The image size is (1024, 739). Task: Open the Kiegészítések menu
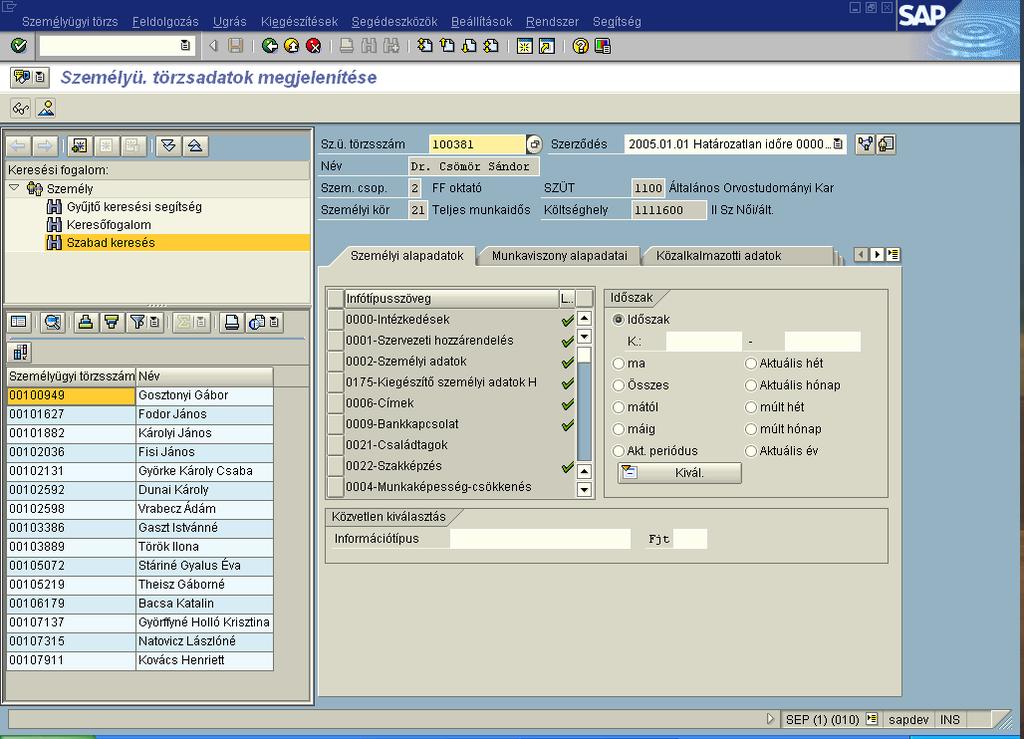tap(299, 22)
